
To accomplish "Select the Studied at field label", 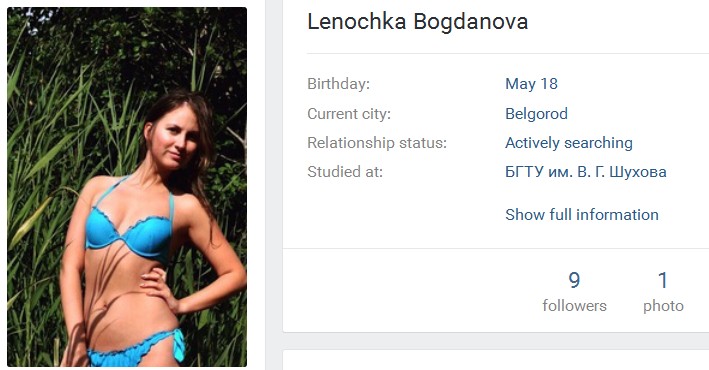I will point(345,172).
